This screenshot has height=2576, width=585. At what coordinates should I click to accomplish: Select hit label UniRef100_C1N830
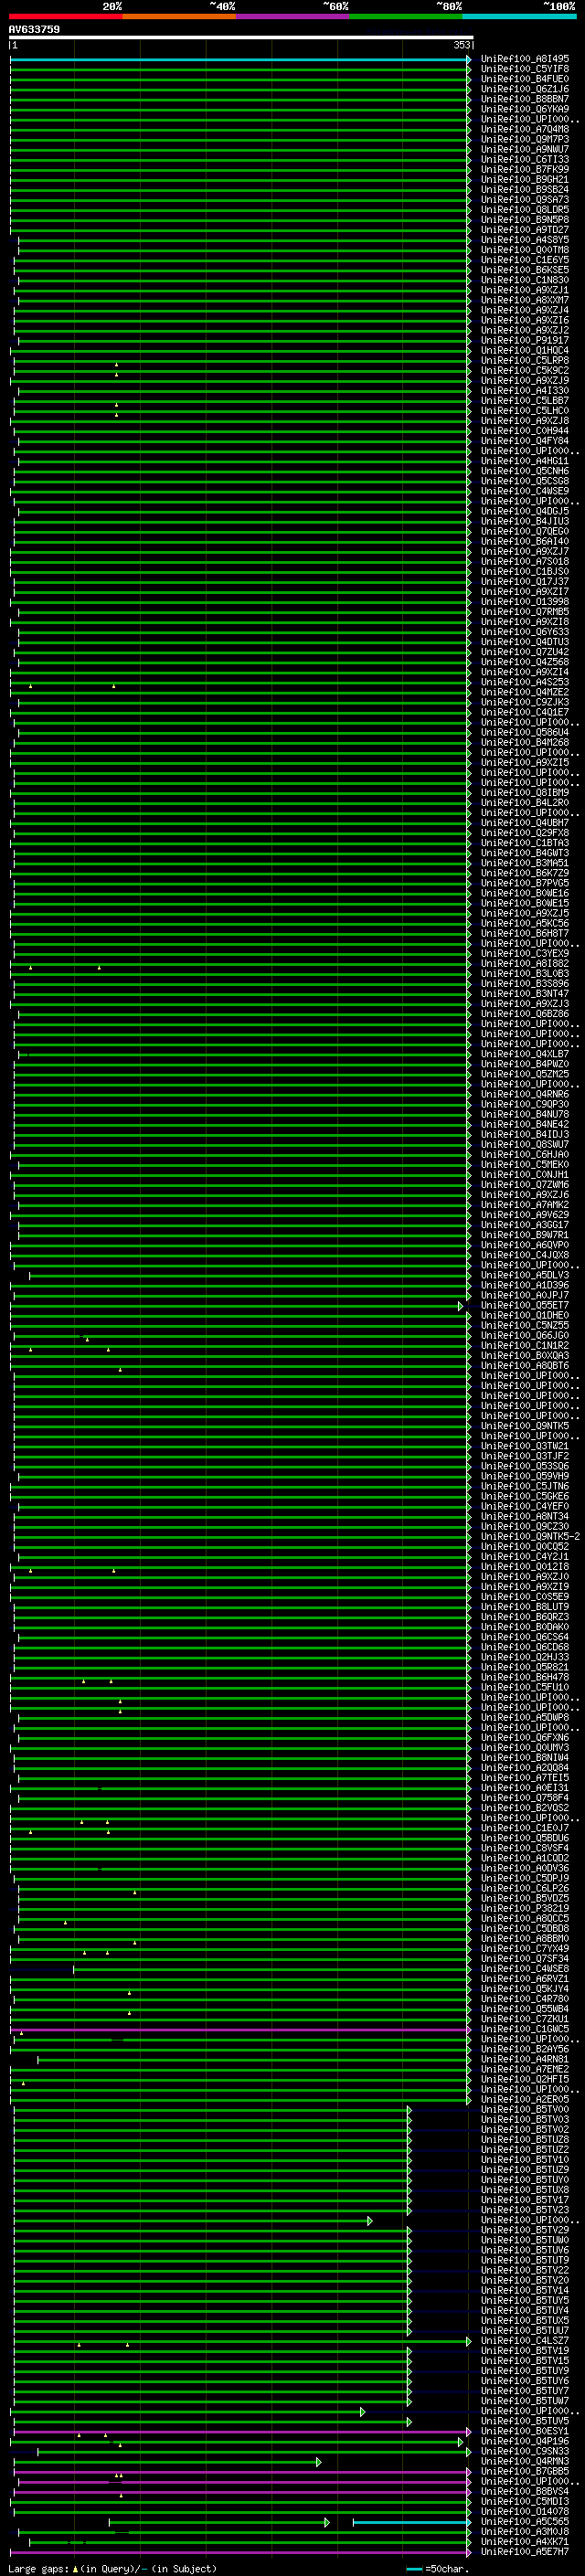[x=525, y=280]
